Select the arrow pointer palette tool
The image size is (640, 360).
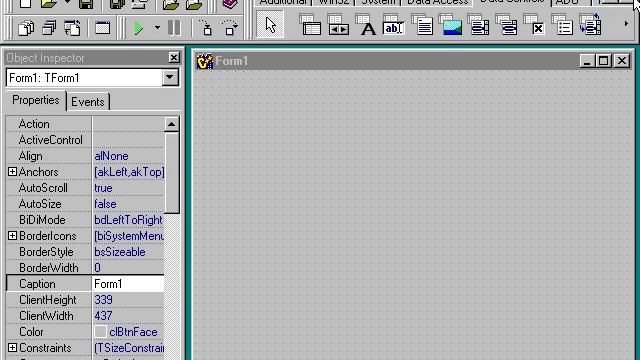tap(270, 25)
